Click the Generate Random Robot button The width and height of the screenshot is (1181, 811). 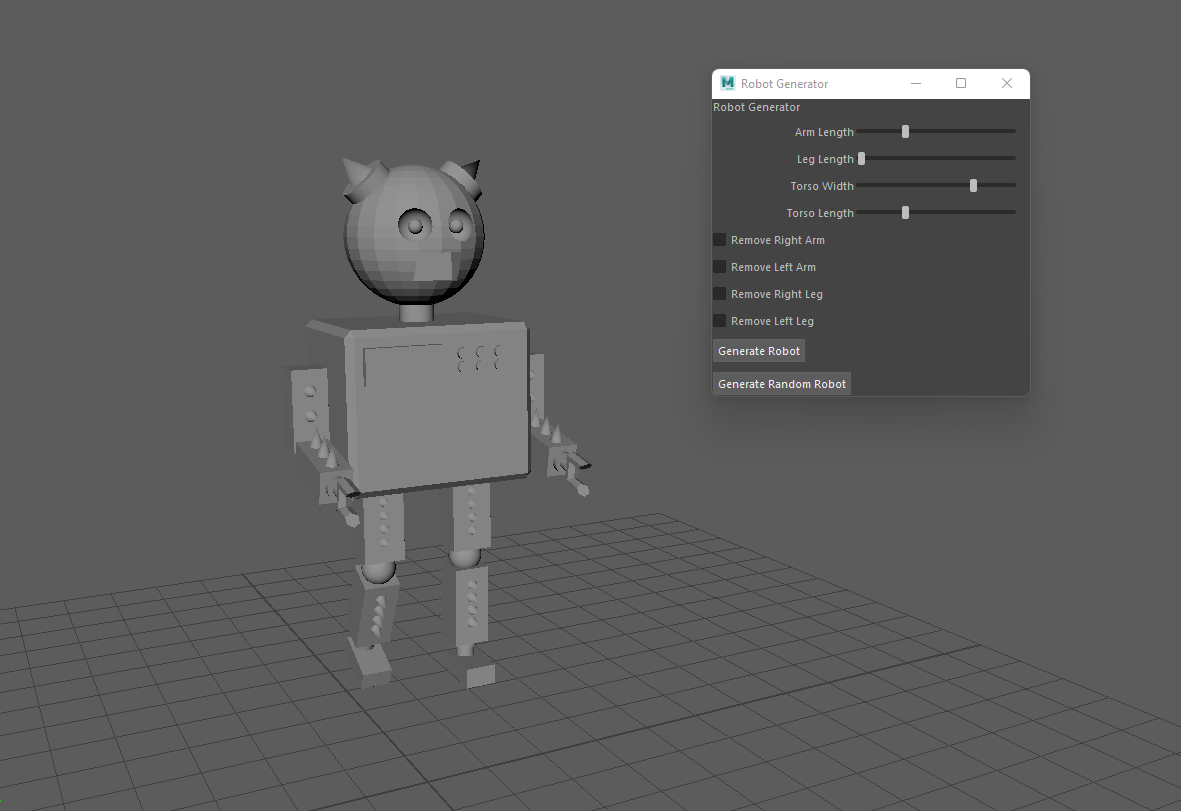coord(782,384)
